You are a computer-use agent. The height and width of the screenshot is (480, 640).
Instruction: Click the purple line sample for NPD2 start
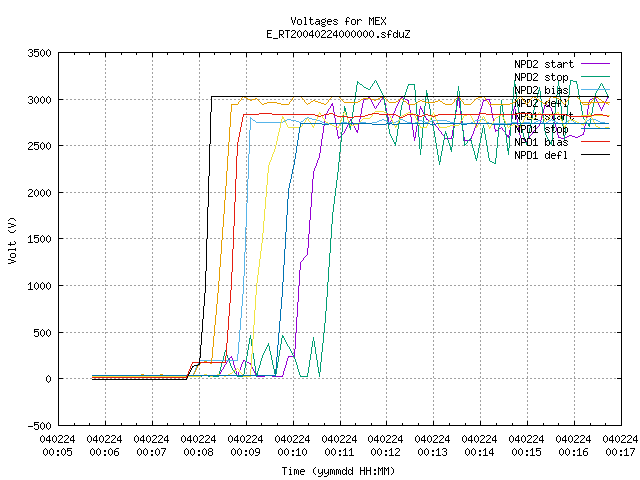click(596, 64)
